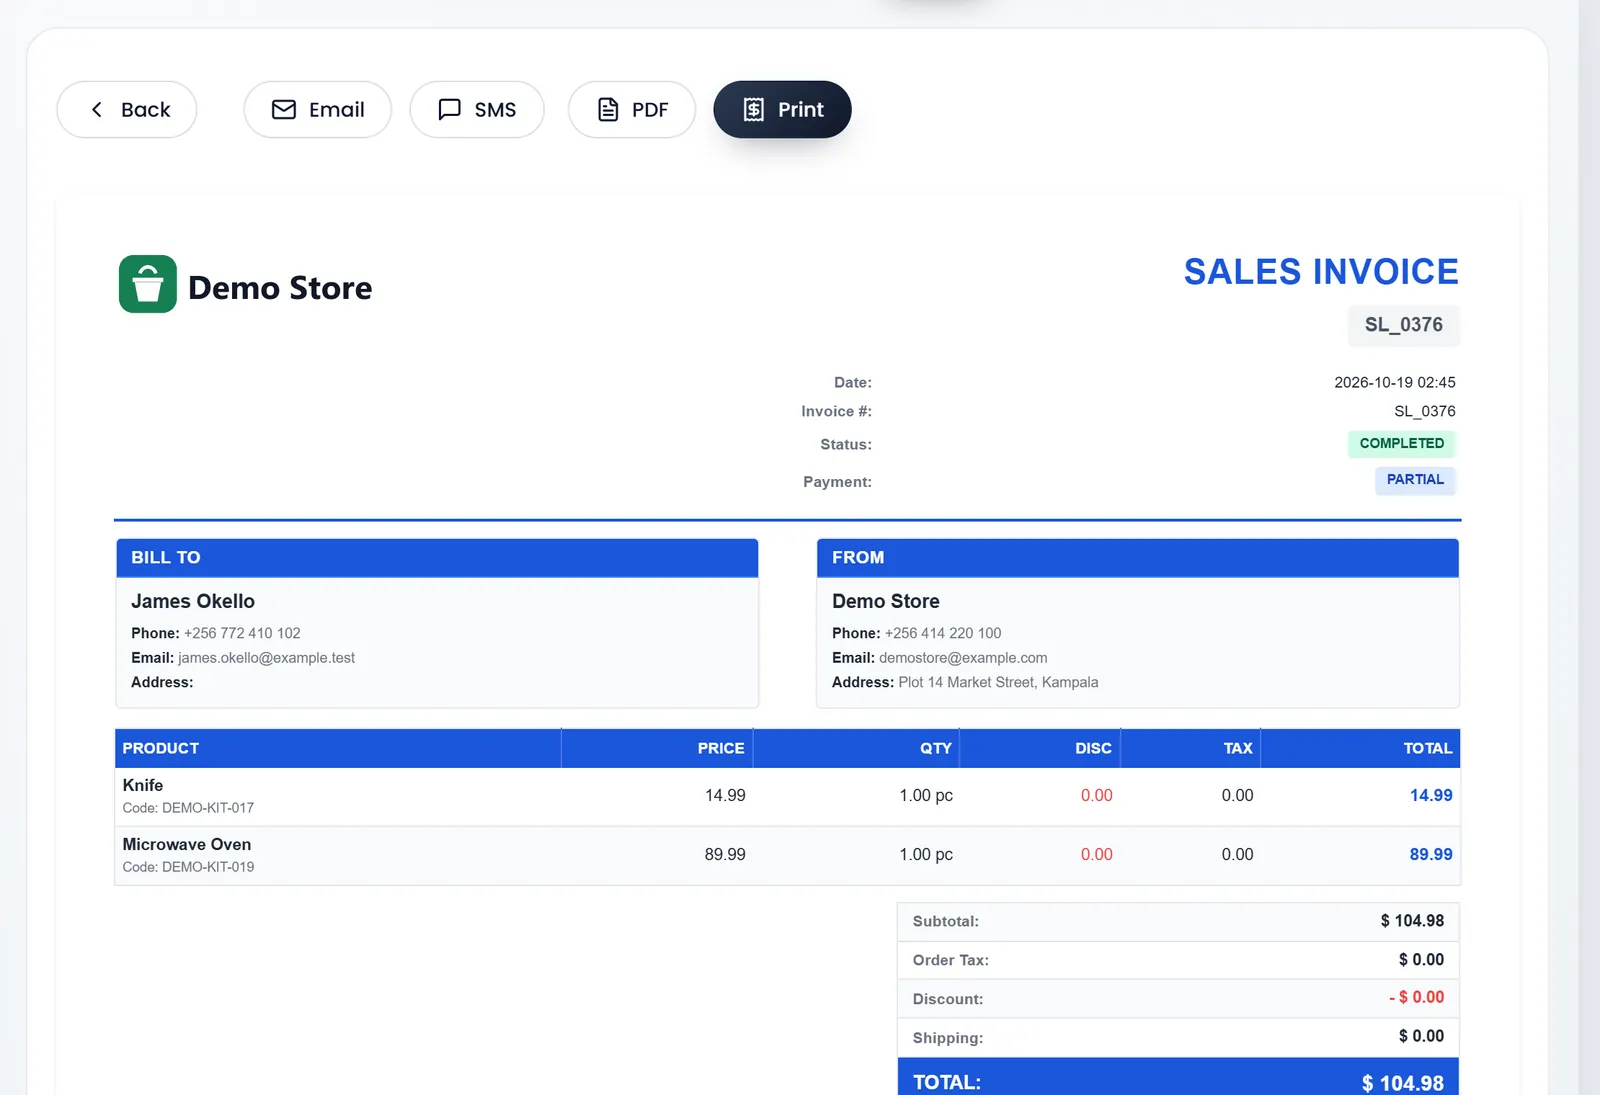Click the Order Tax label
Screen dimensions: 1600x1095
coord(951,960)
